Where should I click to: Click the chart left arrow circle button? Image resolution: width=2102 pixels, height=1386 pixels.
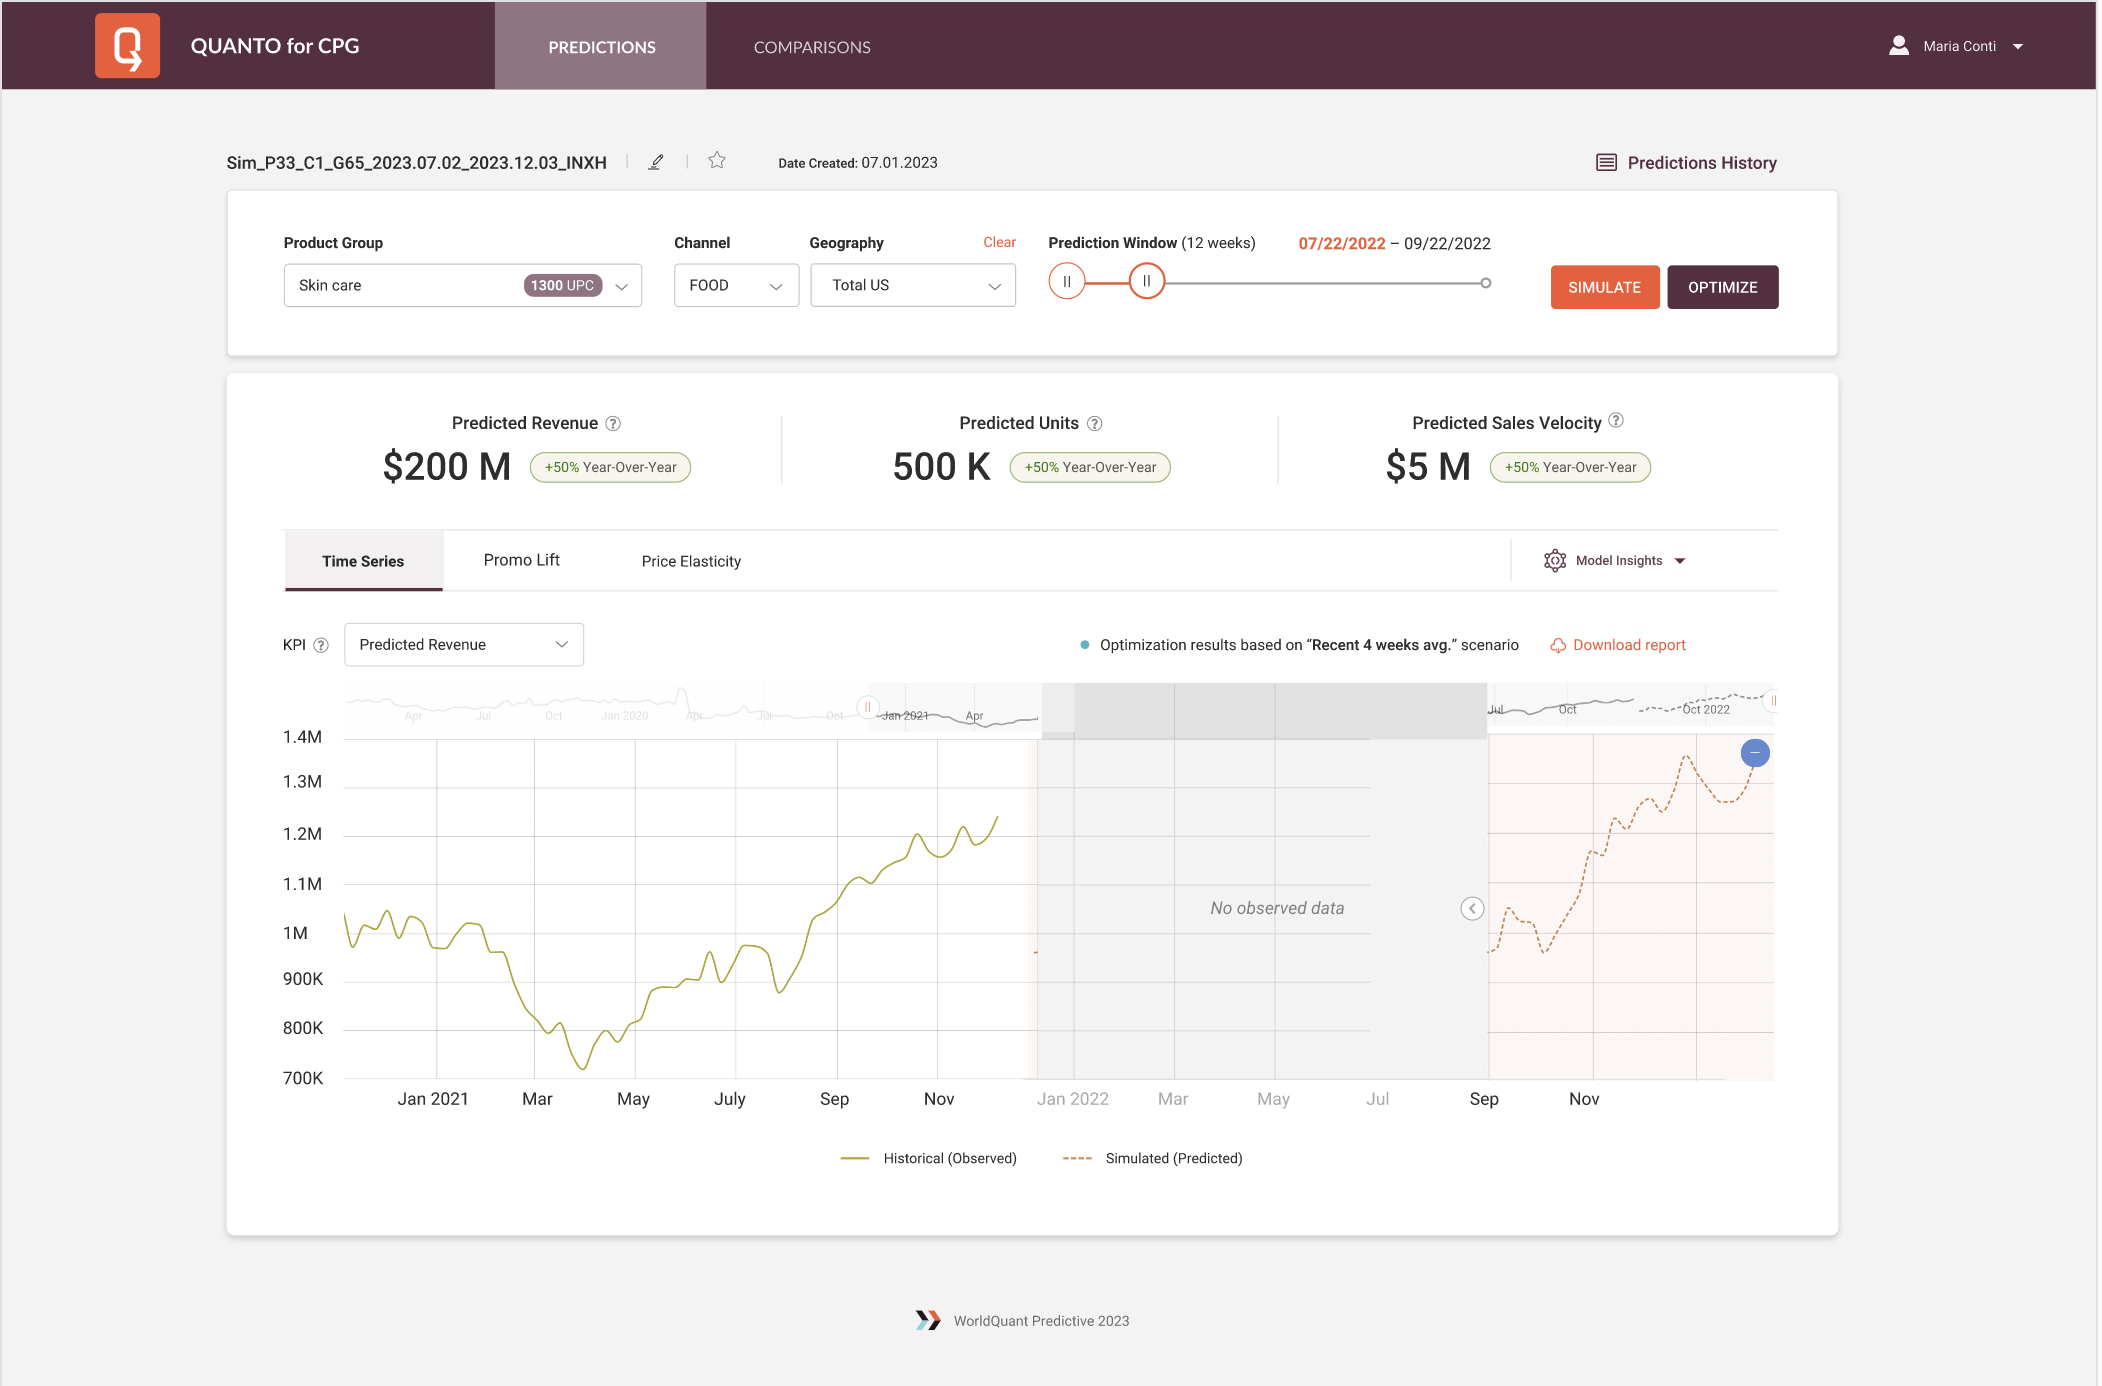coord(1471,908)
